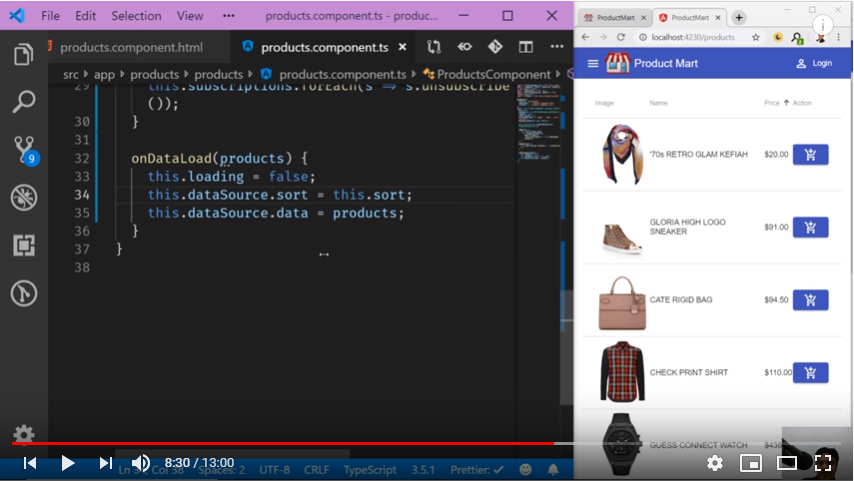Click the Login button
Viewport: 854px width, 481px height.
814,64
